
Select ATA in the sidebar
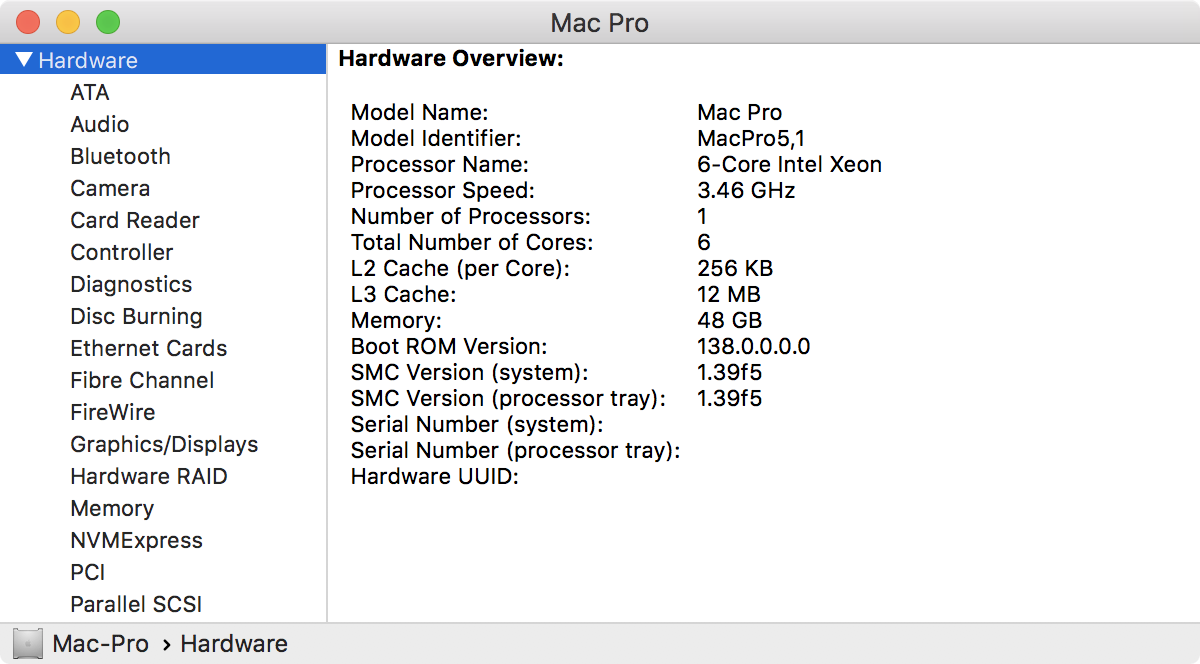tap(90, 92)
